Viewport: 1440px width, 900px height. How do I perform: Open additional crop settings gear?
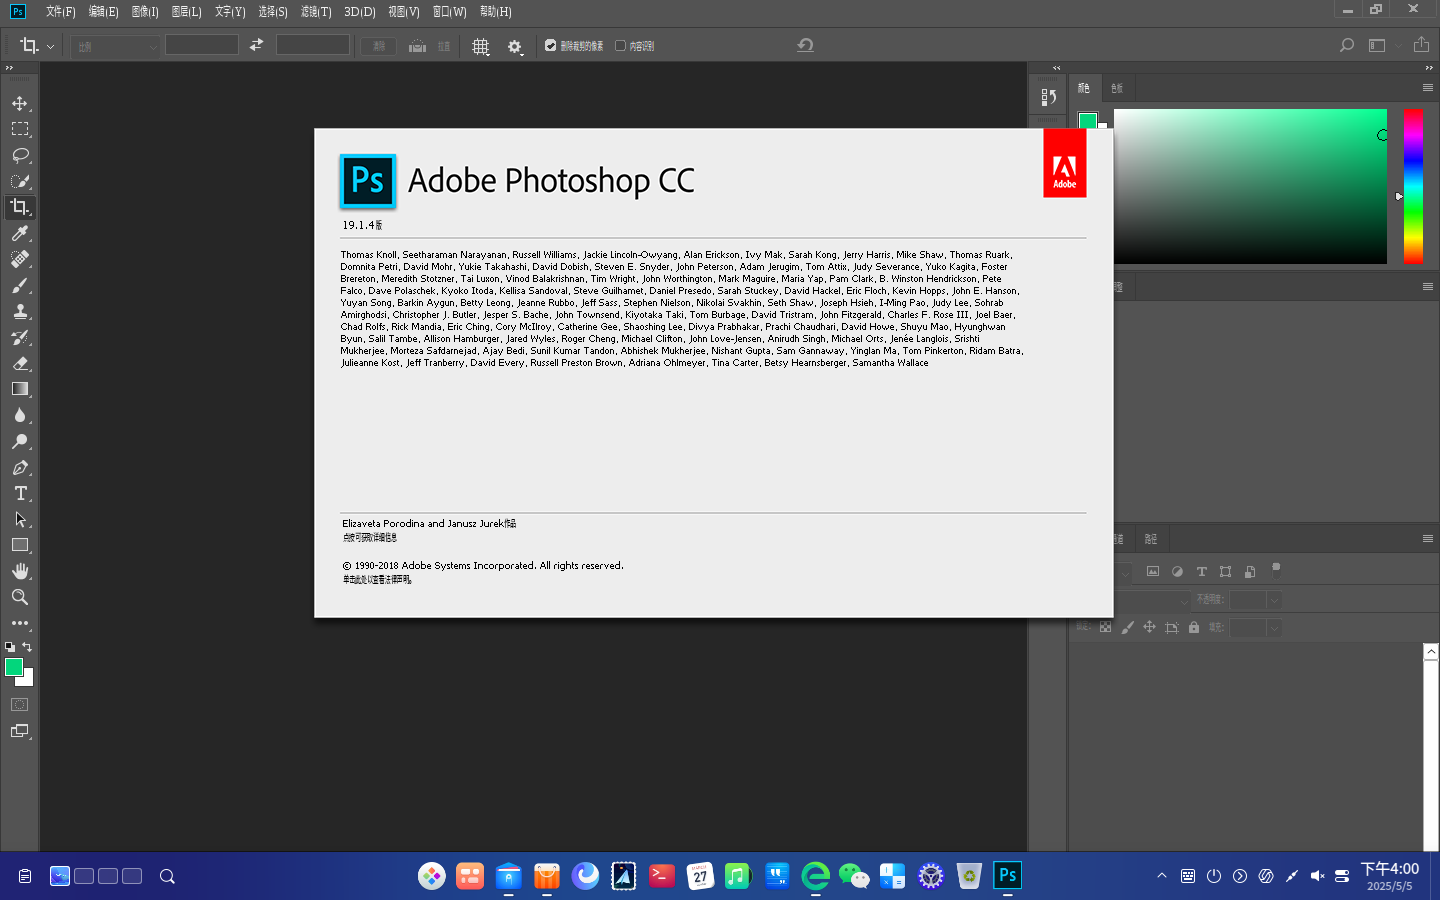coord(515,46)
